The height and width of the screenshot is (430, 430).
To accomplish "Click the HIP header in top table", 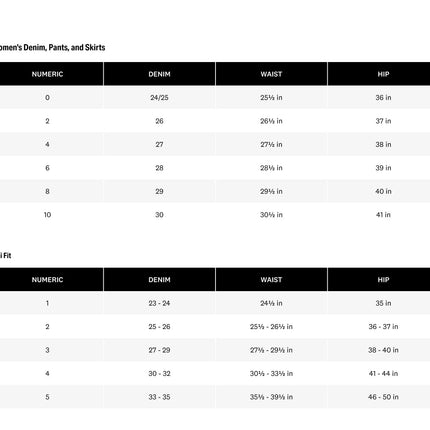I will 383,74.
